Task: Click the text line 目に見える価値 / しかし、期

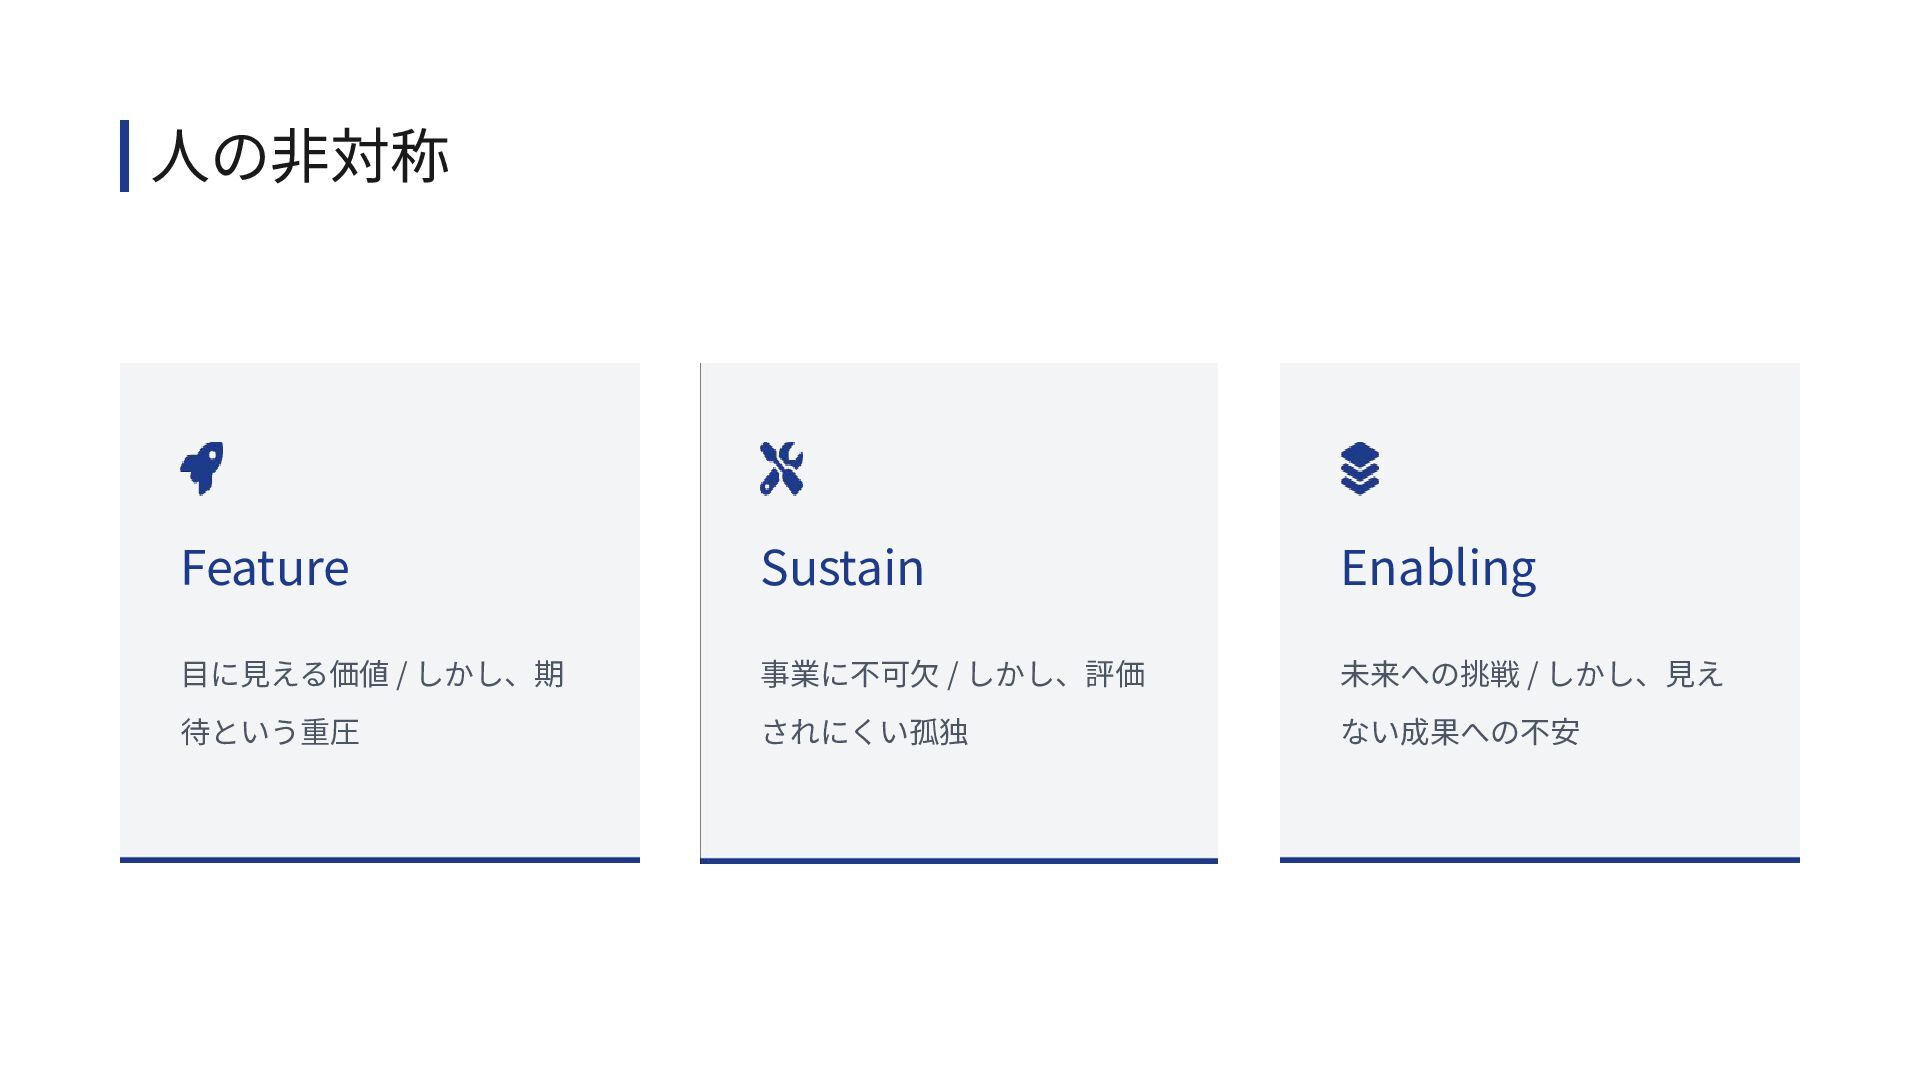Action: 372,674
